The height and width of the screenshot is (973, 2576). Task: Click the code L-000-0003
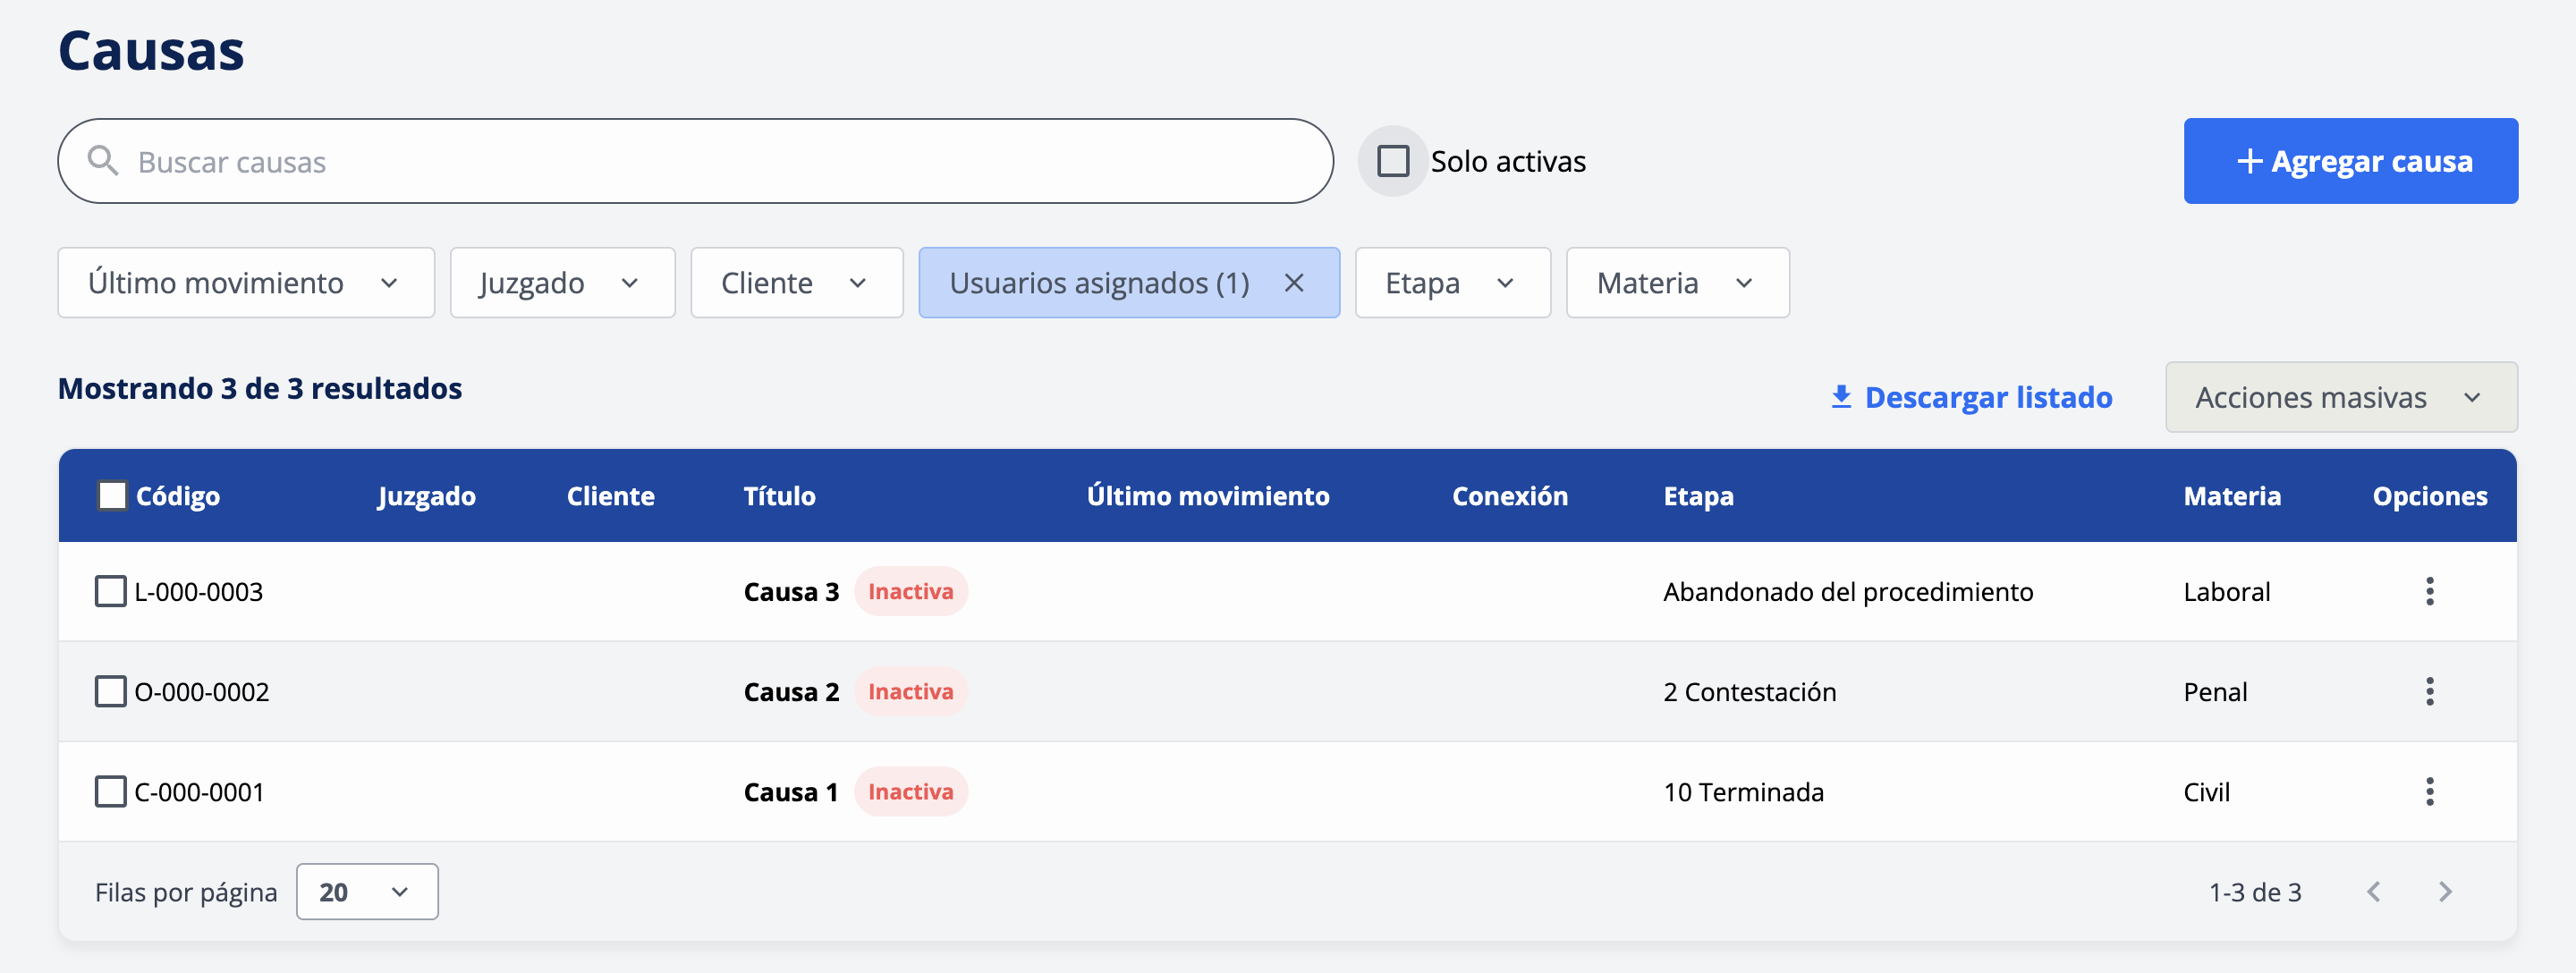(198, 592)
